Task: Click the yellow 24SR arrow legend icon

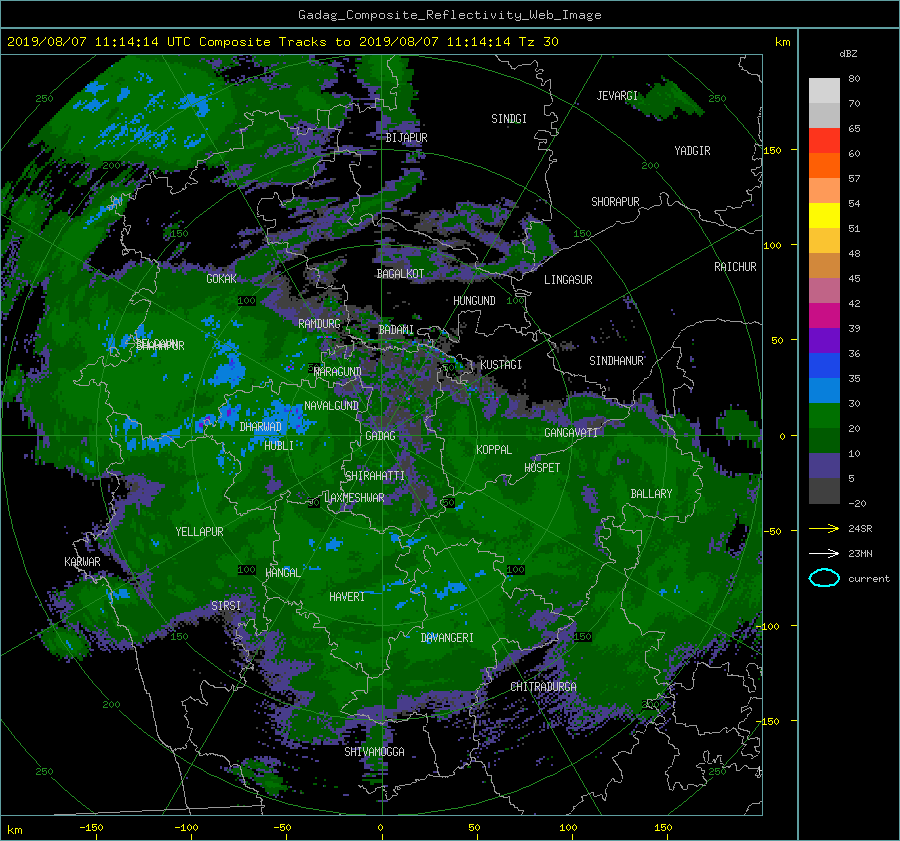Action: tap(824, 528)
